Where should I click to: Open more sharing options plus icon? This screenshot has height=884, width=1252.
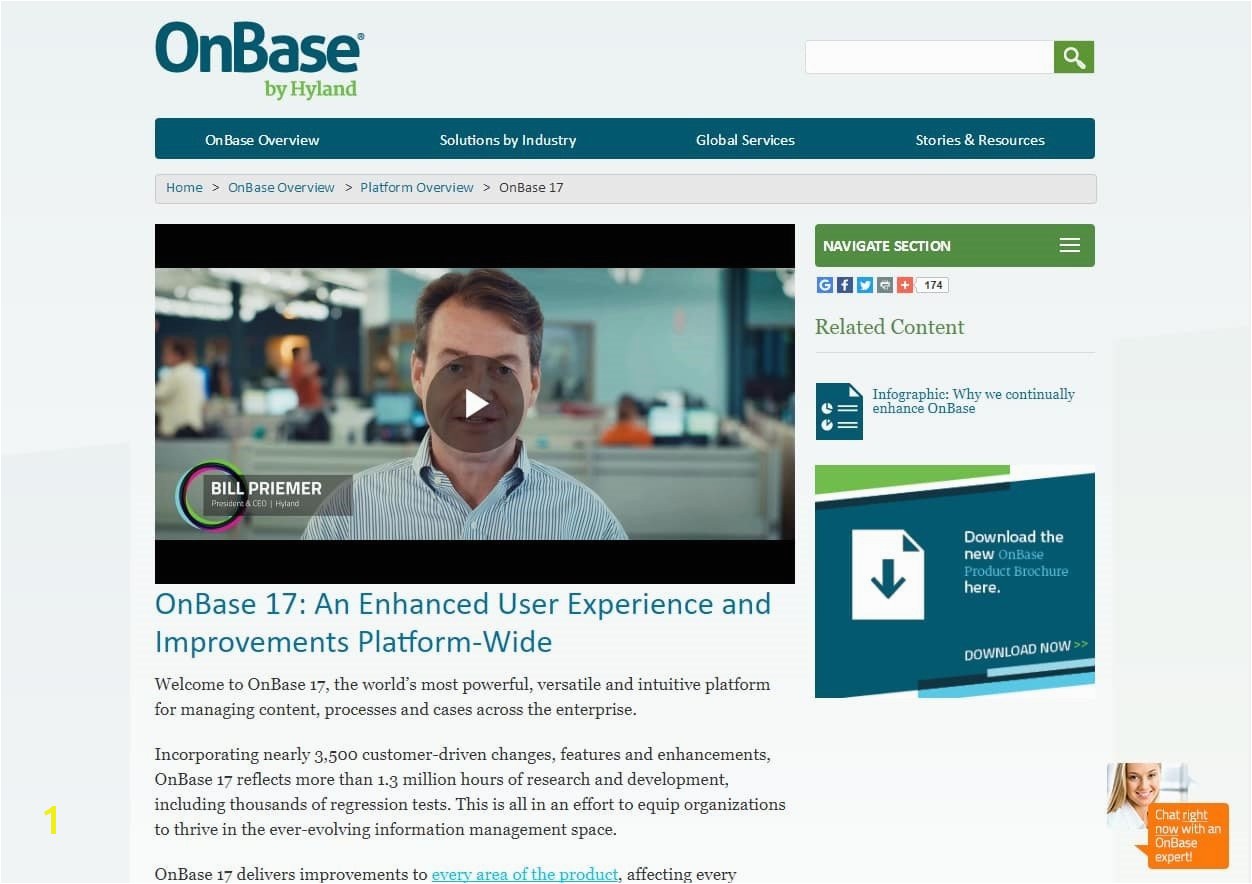point(905,285)
